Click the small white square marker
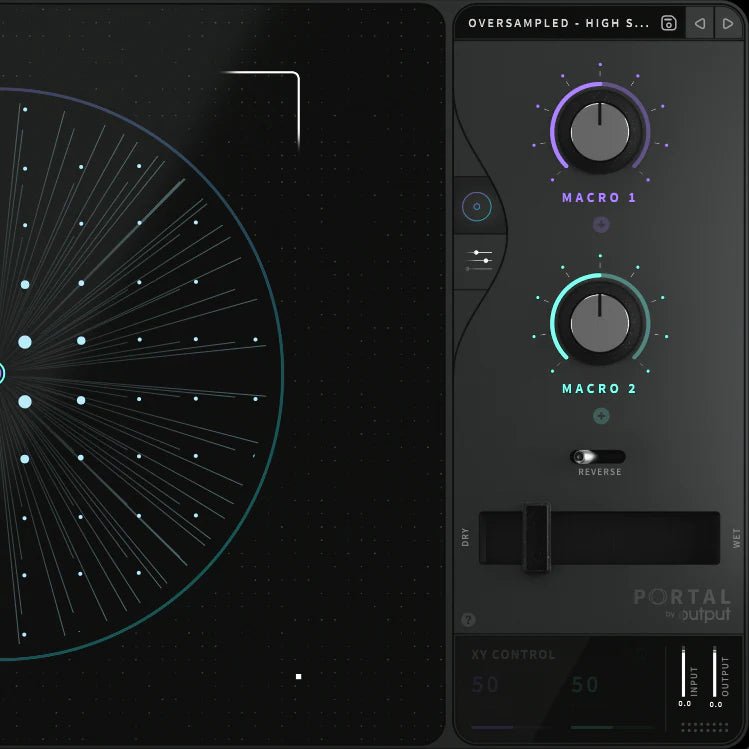The height and width of the screenshot is (749, 749). click(x=299, y=676)
